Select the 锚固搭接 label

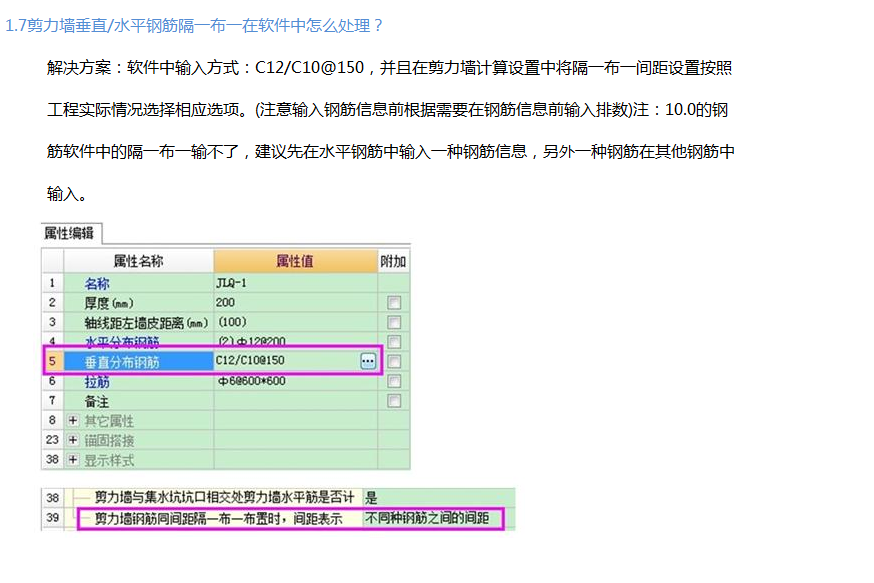pos(109,440)
